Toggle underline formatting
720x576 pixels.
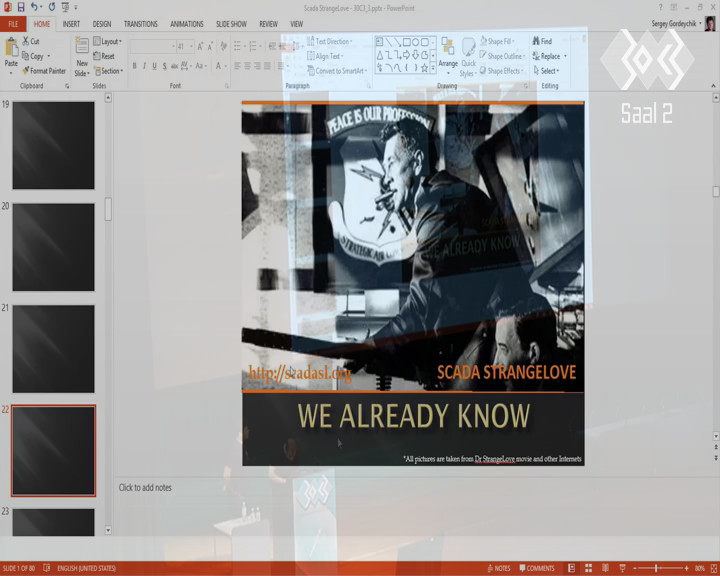pos(154,66)
